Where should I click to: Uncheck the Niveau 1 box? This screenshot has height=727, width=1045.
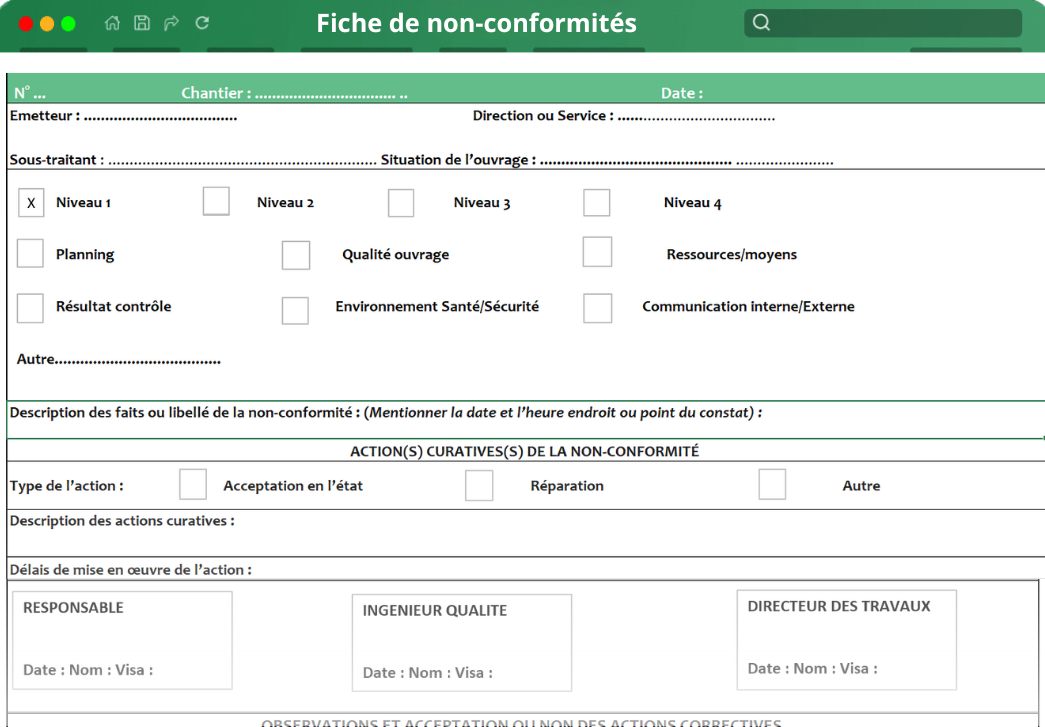click(31, 202)
